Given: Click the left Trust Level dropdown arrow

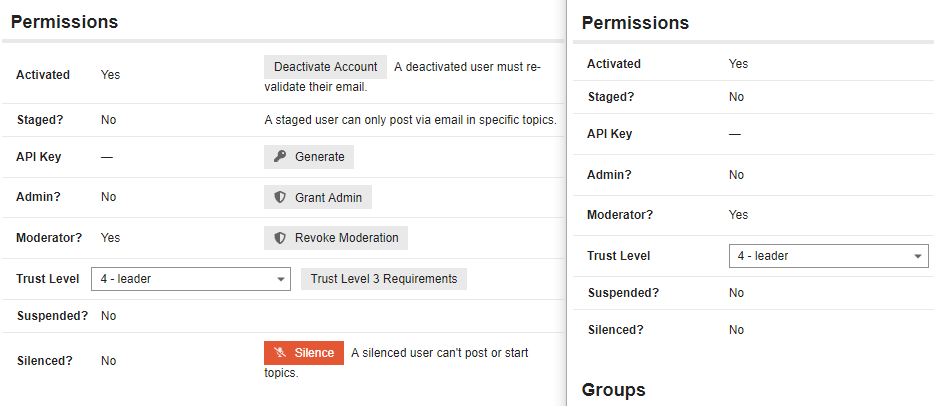Looking at the screenshot, I should [x=281, y=279].
